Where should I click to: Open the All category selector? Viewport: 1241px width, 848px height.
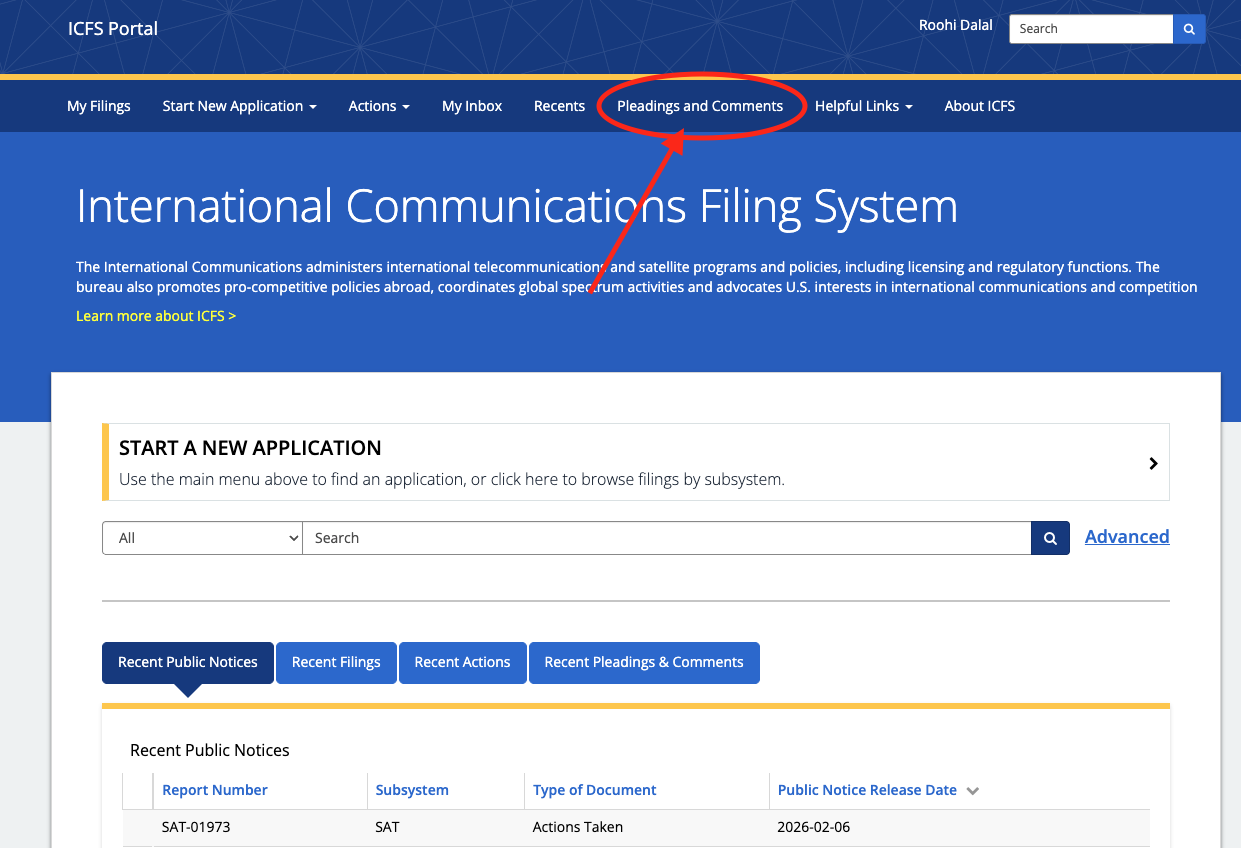202,538
